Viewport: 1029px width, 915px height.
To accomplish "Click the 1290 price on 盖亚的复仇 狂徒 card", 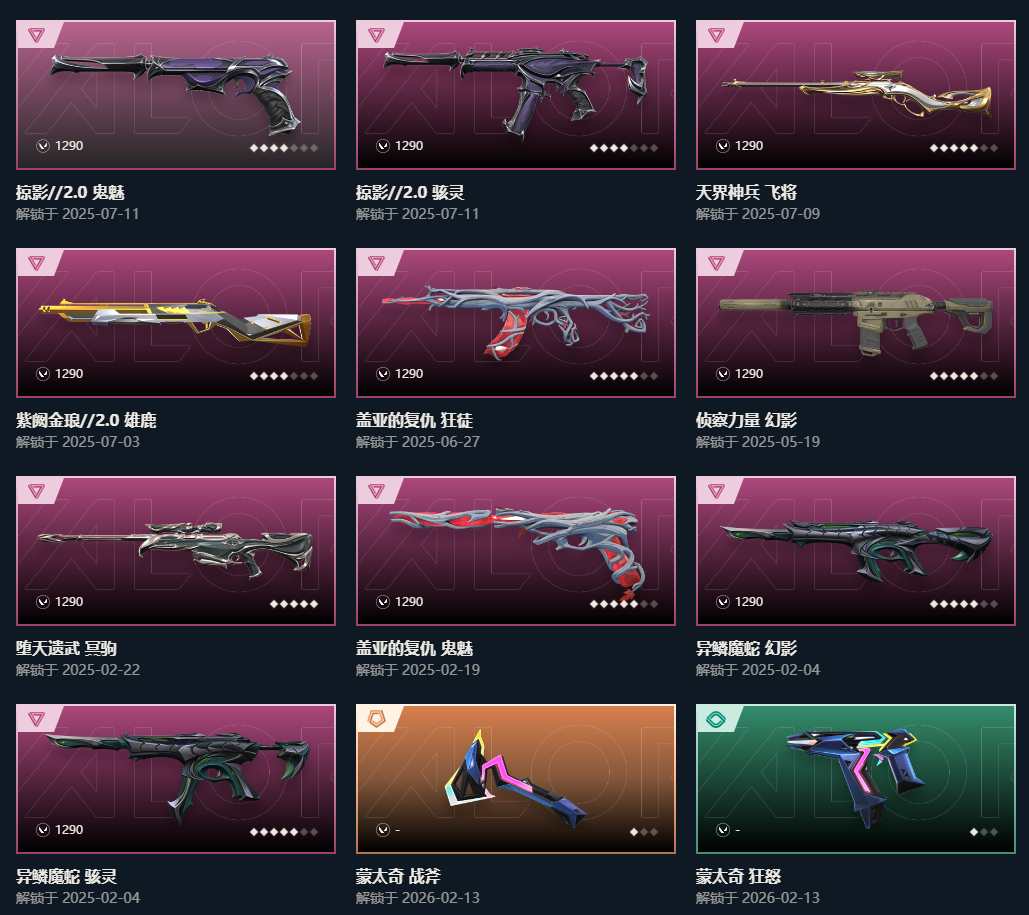I will [409, 373].
